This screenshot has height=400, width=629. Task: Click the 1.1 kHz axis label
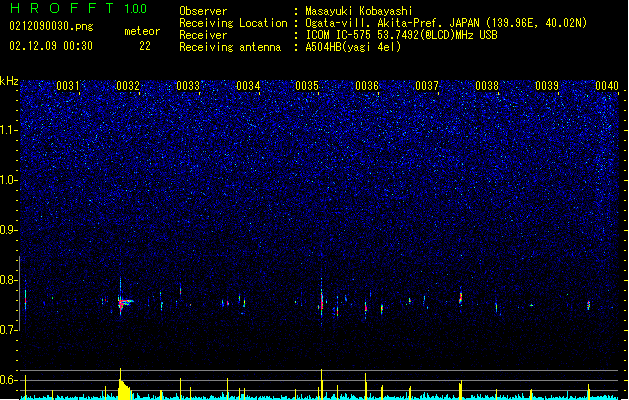[x=8, y=130]
